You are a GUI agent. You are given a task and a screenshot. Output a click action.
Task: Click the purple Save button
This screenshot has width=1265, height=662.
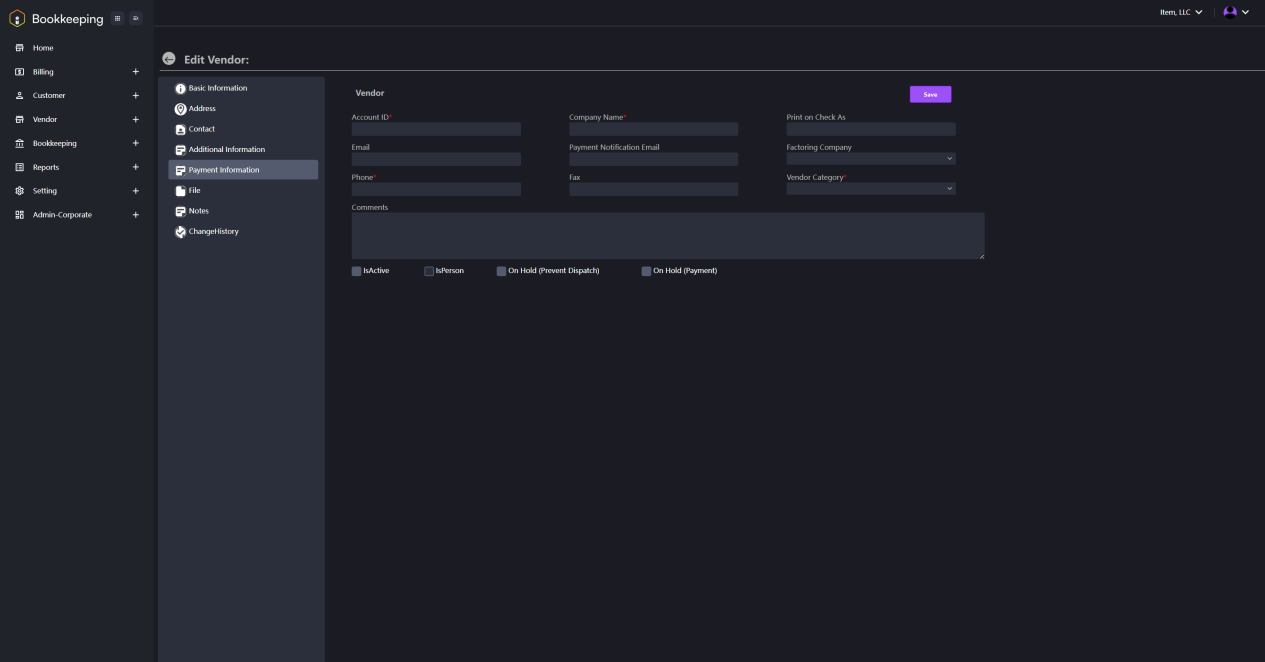pos(930,94)
